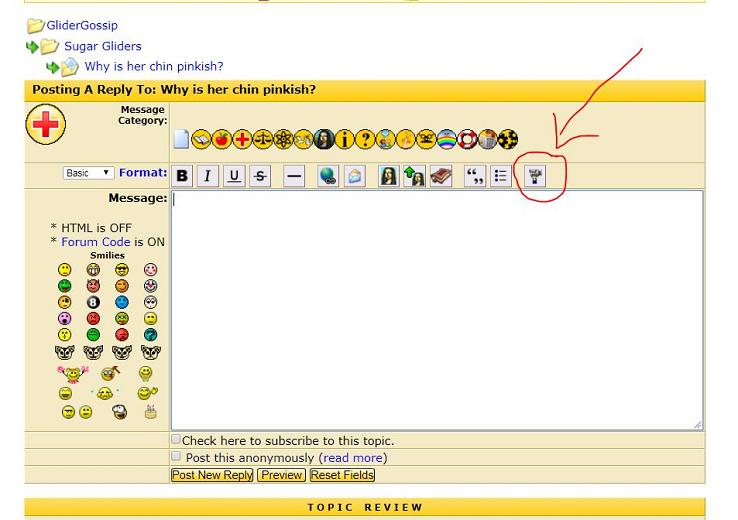
Task: Submit with Post New Reply button
Action: click(212, 475)
